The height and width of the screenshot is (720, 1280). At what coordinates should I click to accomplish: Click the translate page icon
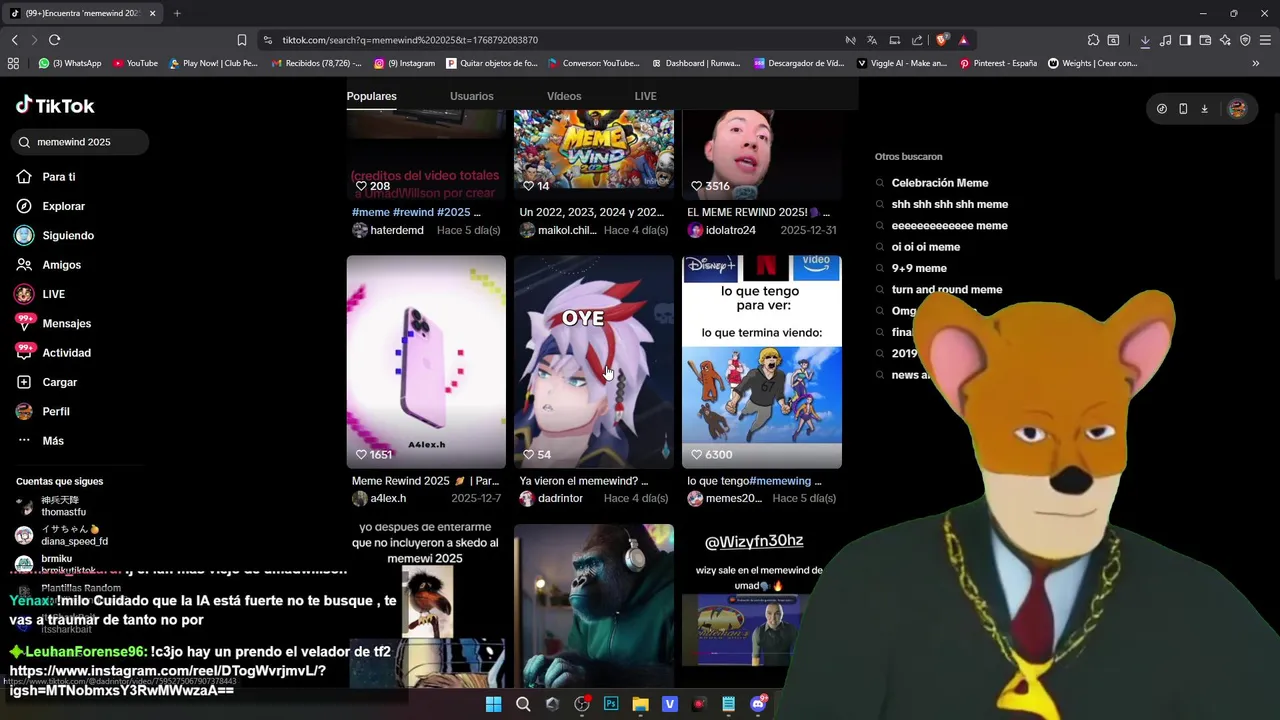(872, 40)
